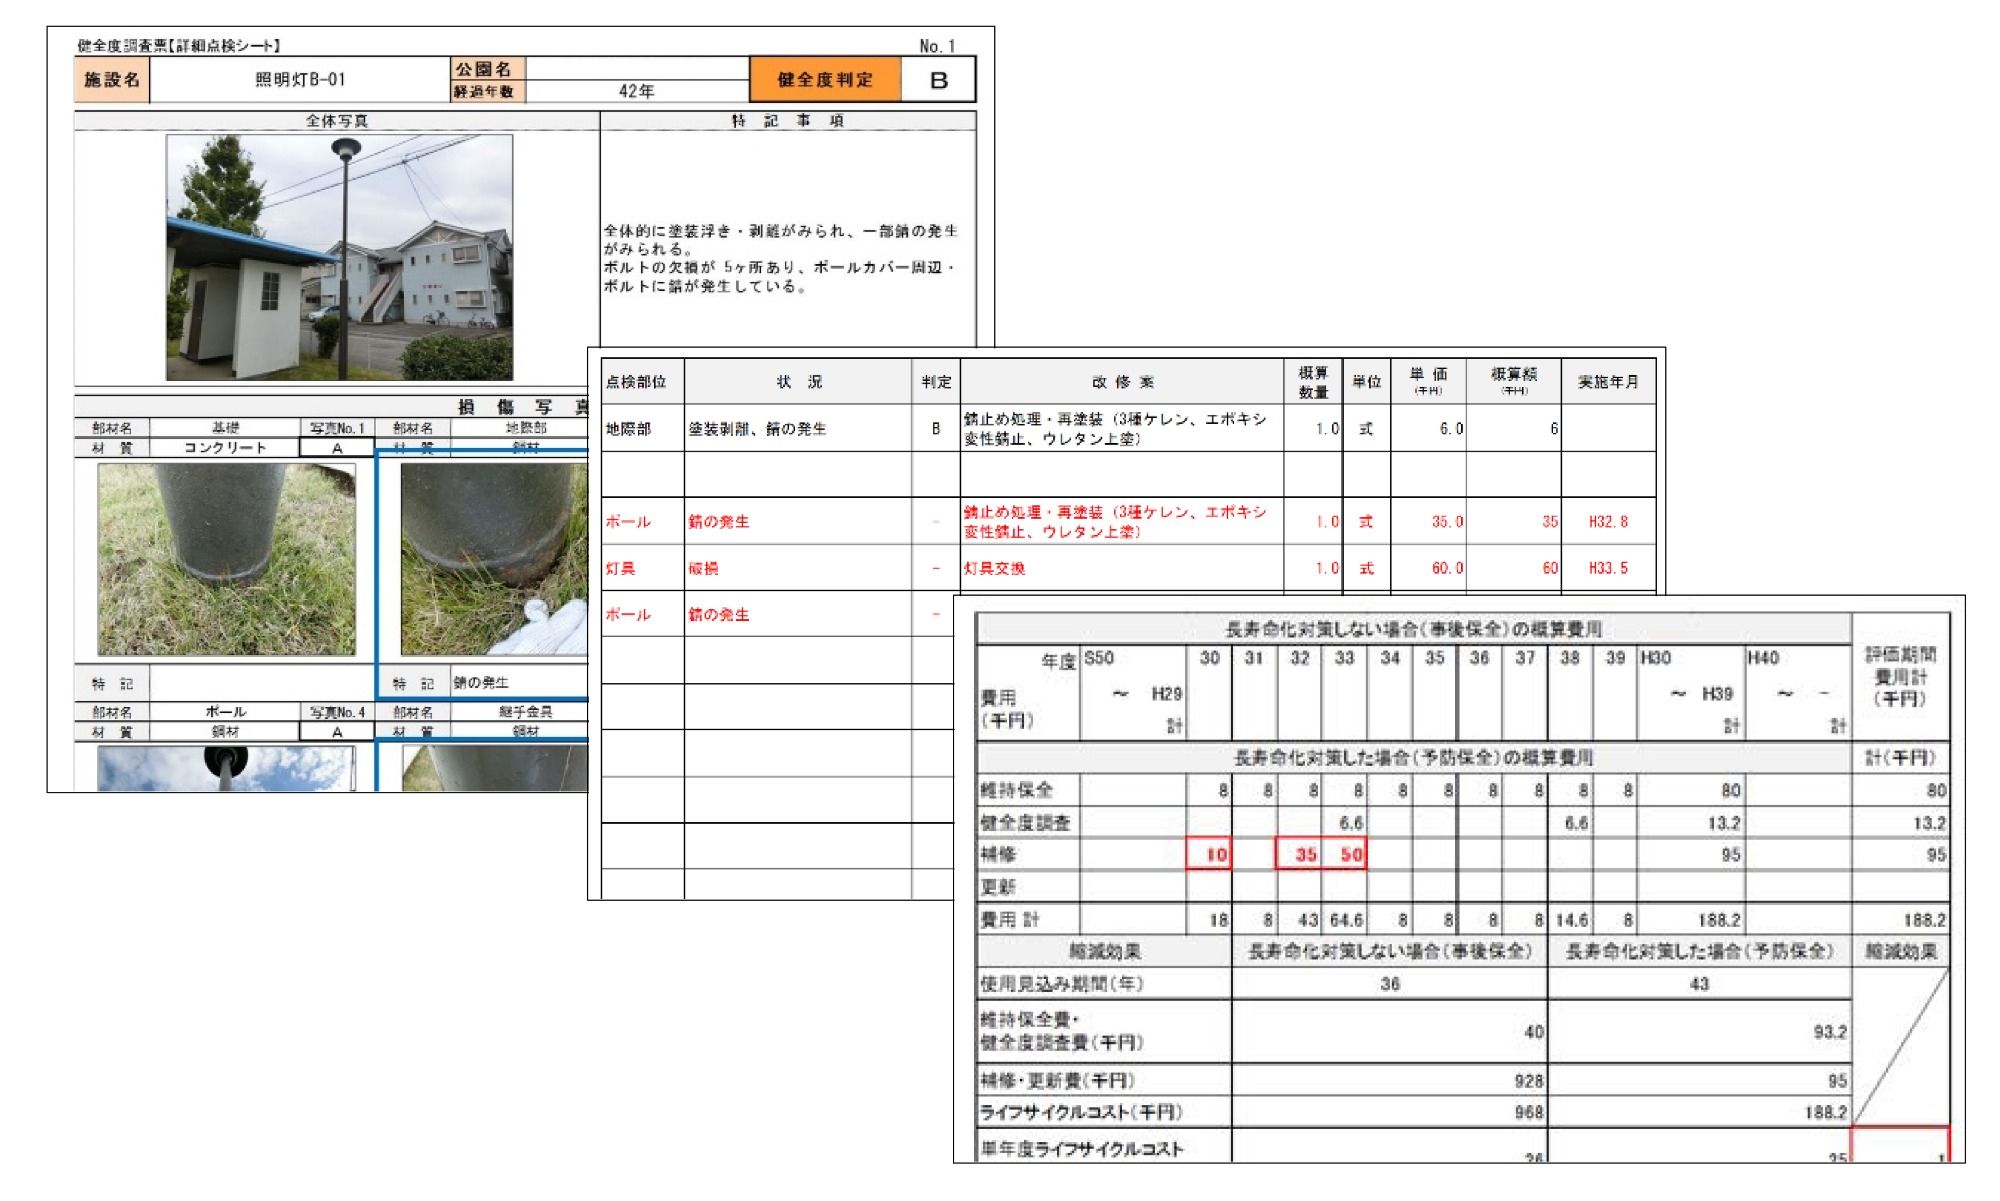Open the overall lighting pole photo thumbnail

click(339, 257)
